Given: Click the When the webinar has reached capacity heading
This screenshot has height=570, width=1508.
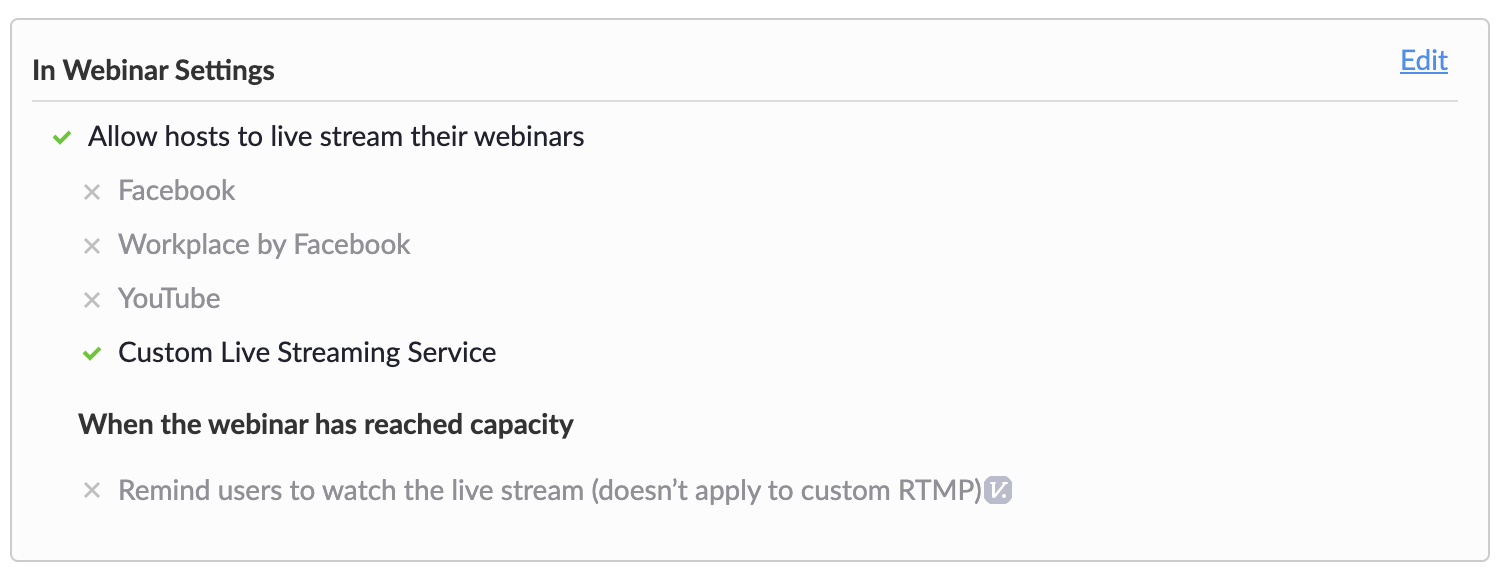Looking at the screenshot, I should [326, 424].
